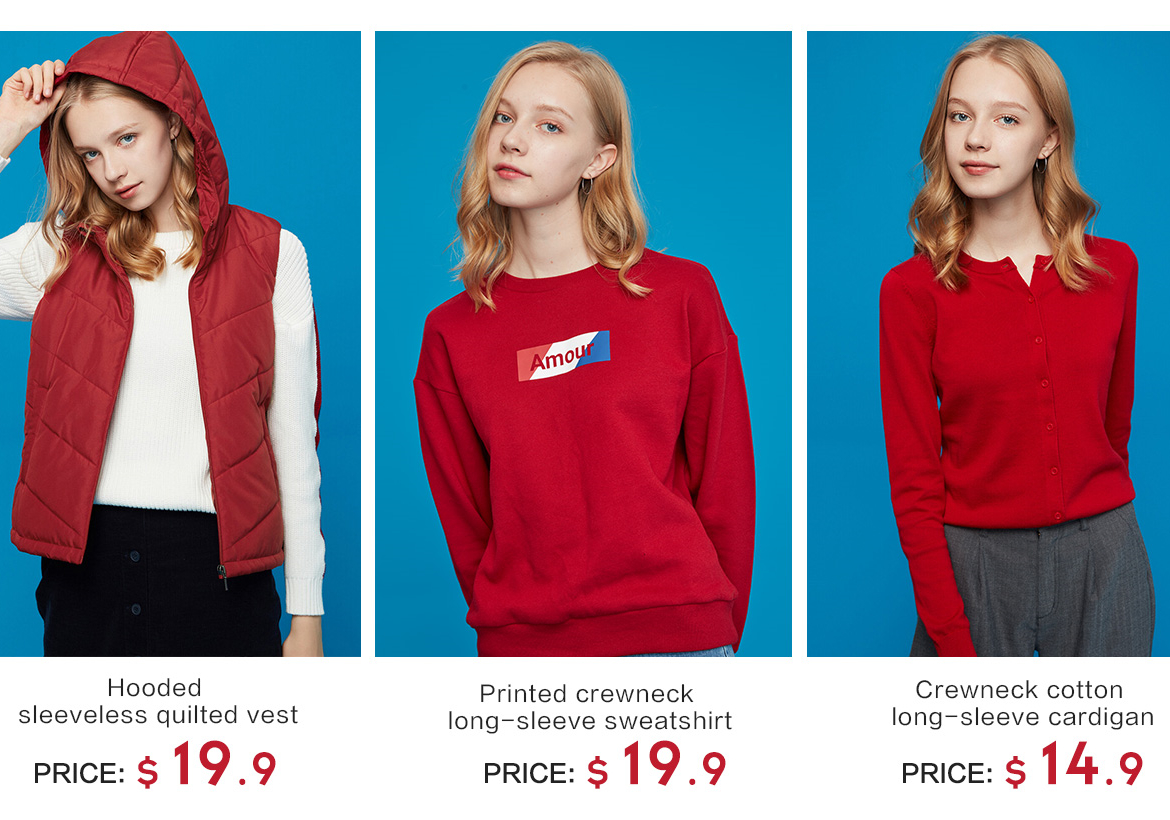The height and width of the screenshot is (820, 1170).
Task: Click the 'Printed crewneck long-sleeve sweatshirt' title
Action: [x=589, y=707]
